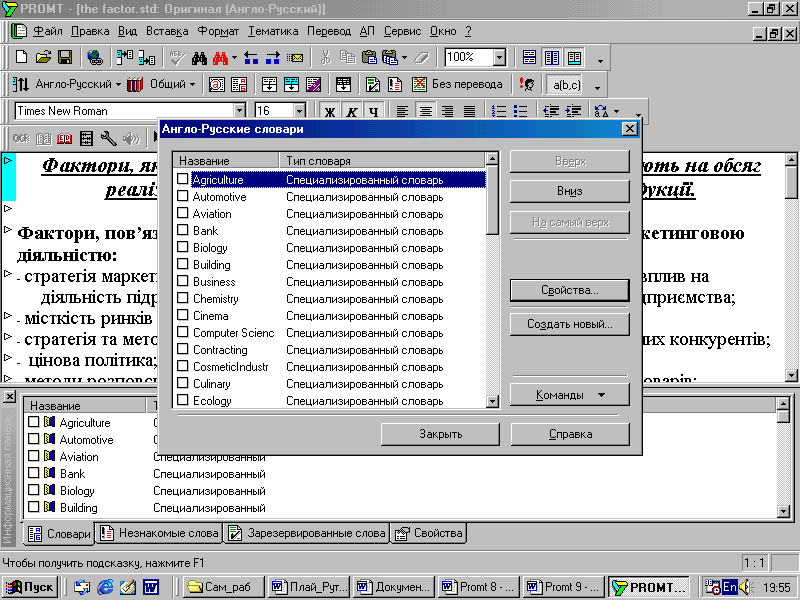The width and height of the screenshot is (800, 600).
Task: Click the Underline Ч formatting icon
Action: coord(373,111)
